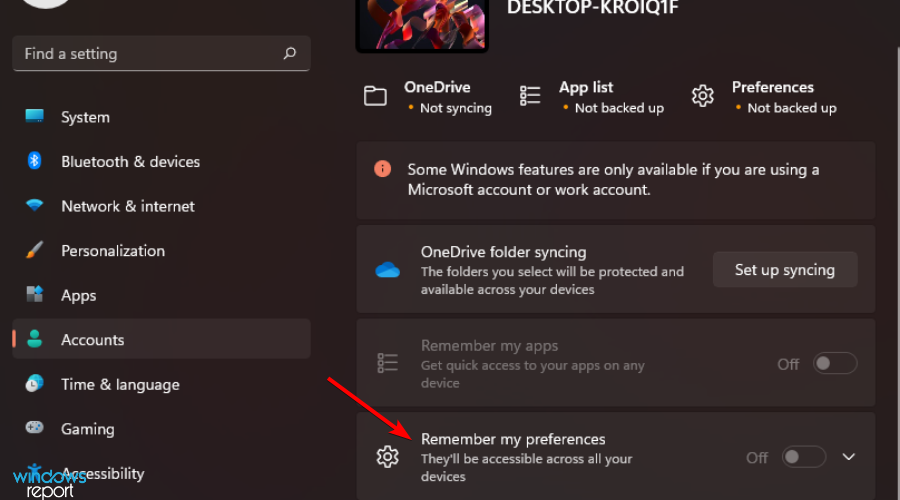
Task: Open the Accessibility settings category
Action: (102, 473)
